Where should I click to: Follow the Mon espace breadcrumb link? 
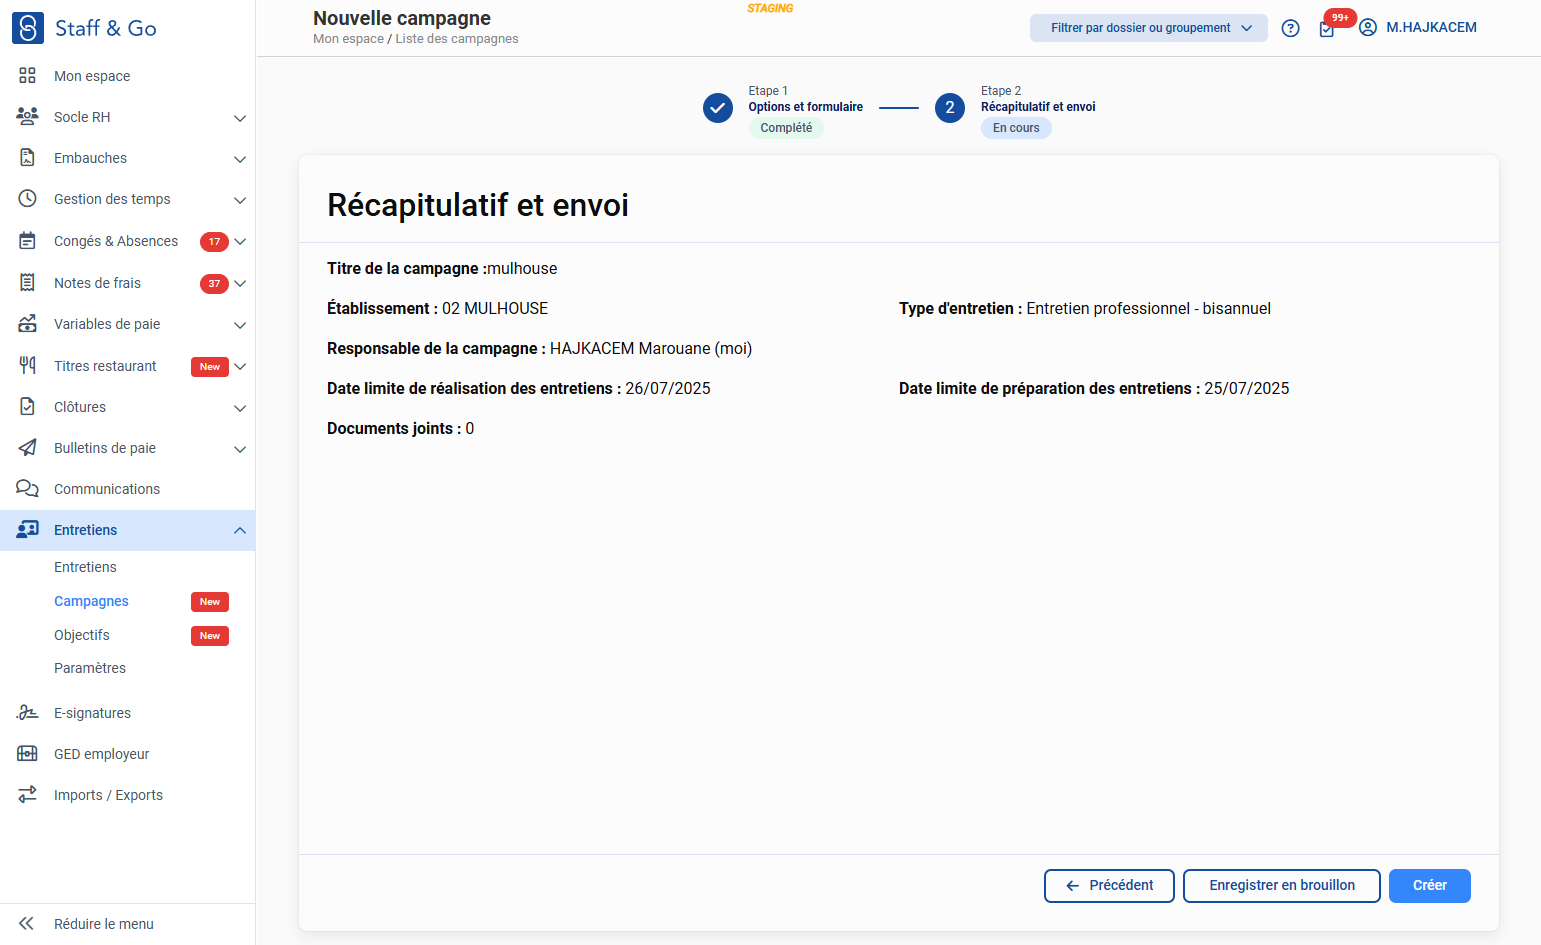pyautogui.click(x=348, y=39)
